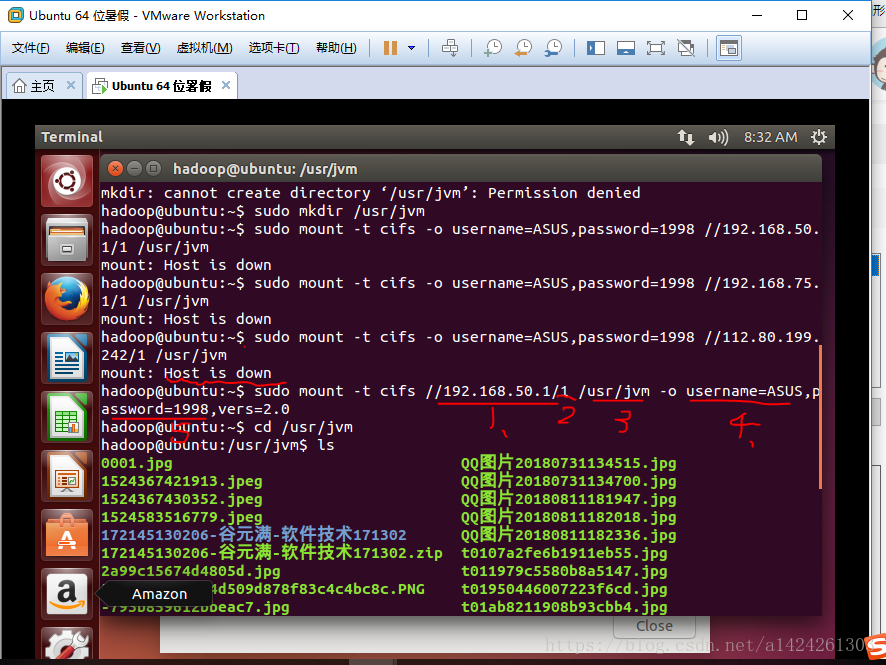Click file 1524583516779.jpeg
The image size is (886, 665).
pyautogui.click(x=181, y=518)
